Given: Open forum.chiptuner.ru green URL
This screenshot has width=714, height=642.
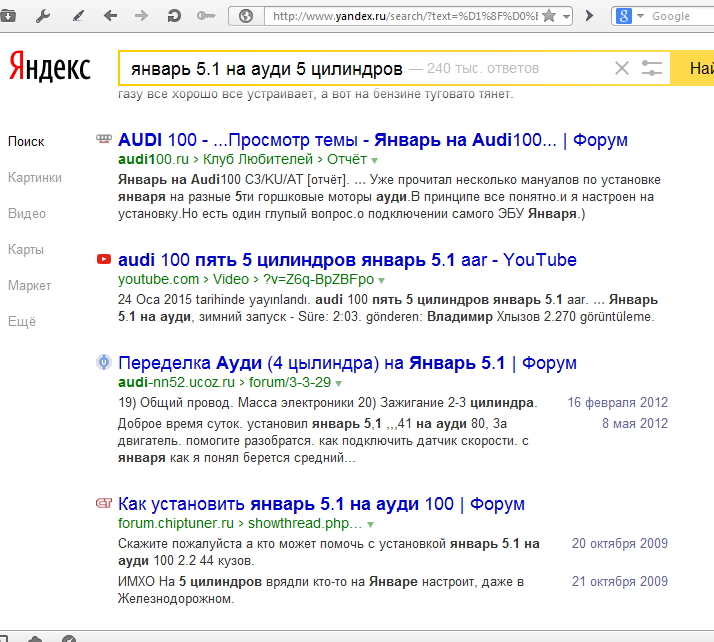Looking at the screenshot, I should (176, 524).
